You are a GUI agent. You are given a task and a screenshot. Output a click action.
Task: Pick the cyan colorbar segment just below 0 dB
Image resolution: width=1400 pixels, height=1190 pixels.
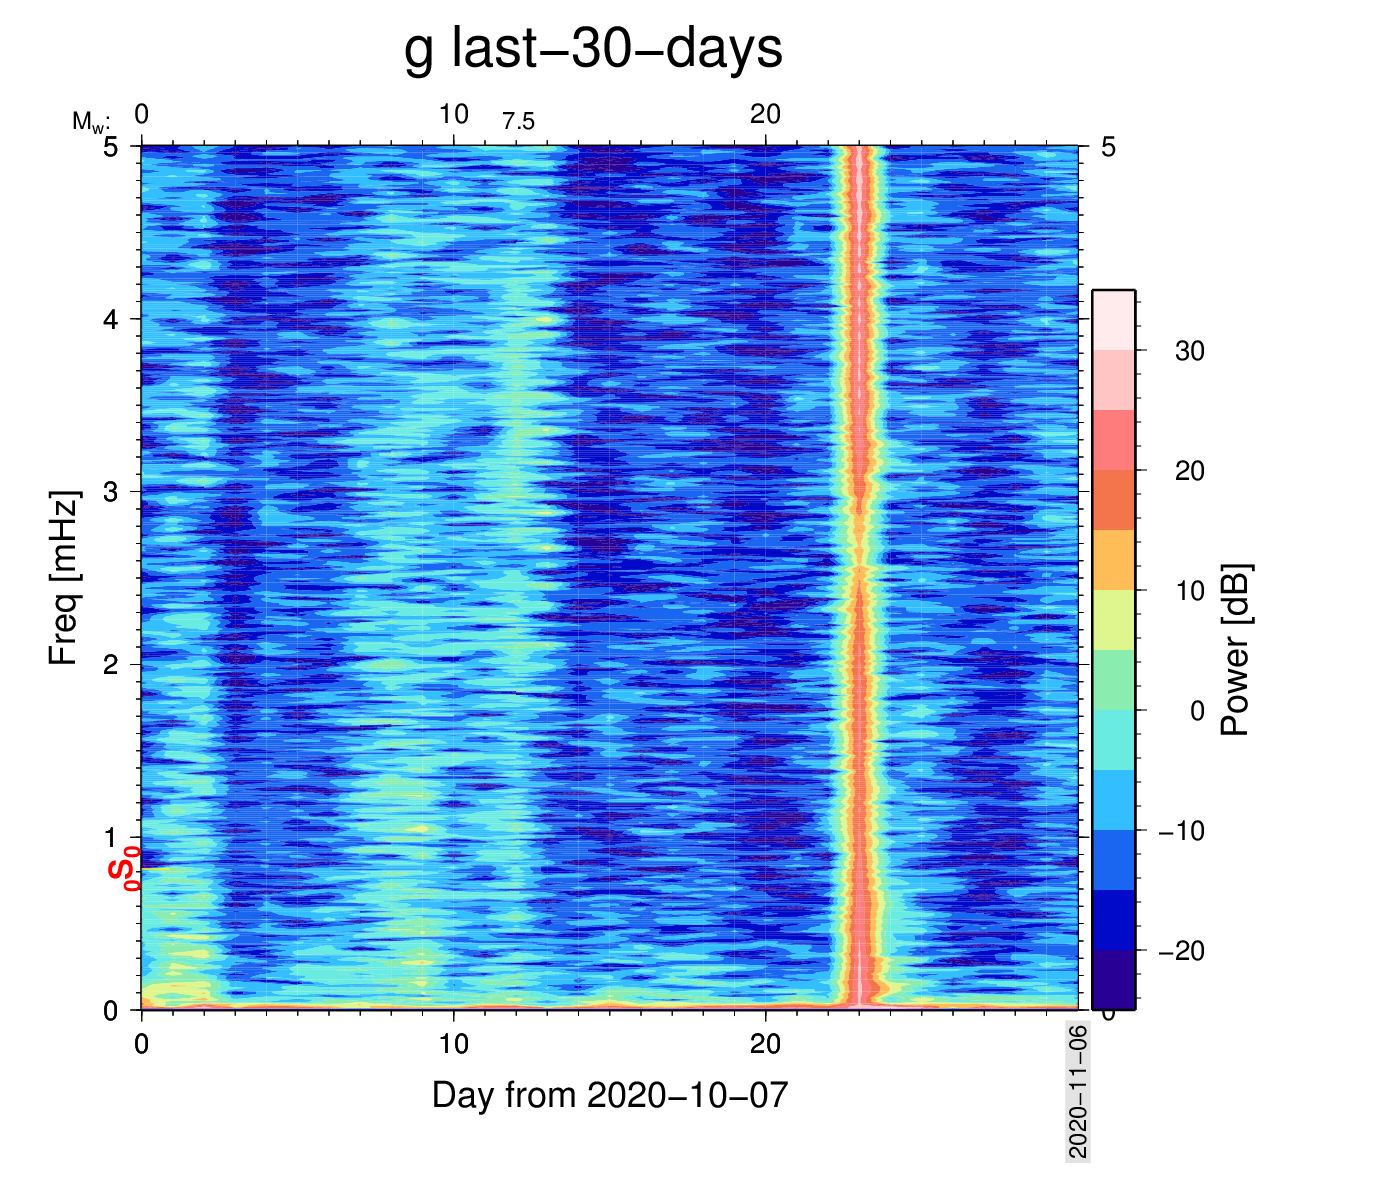(1113, 740)
